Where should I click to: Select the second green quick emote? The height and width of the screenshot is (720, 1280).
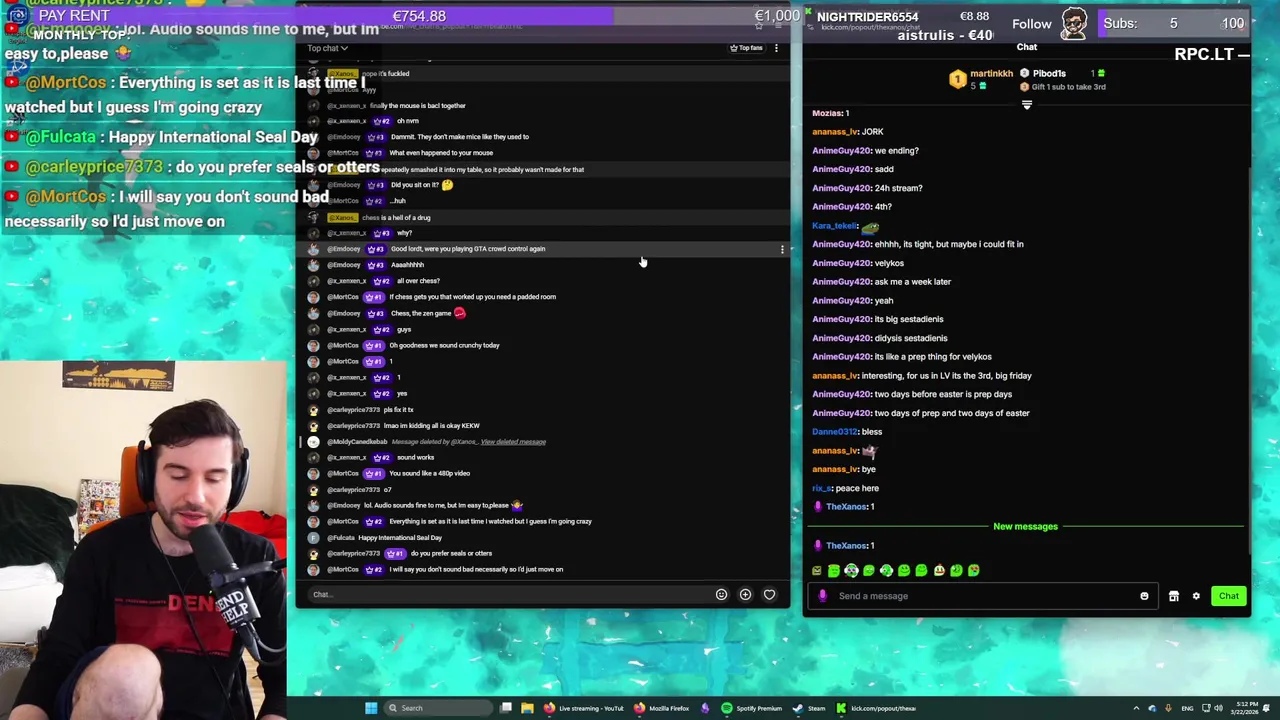coord(834,571)
